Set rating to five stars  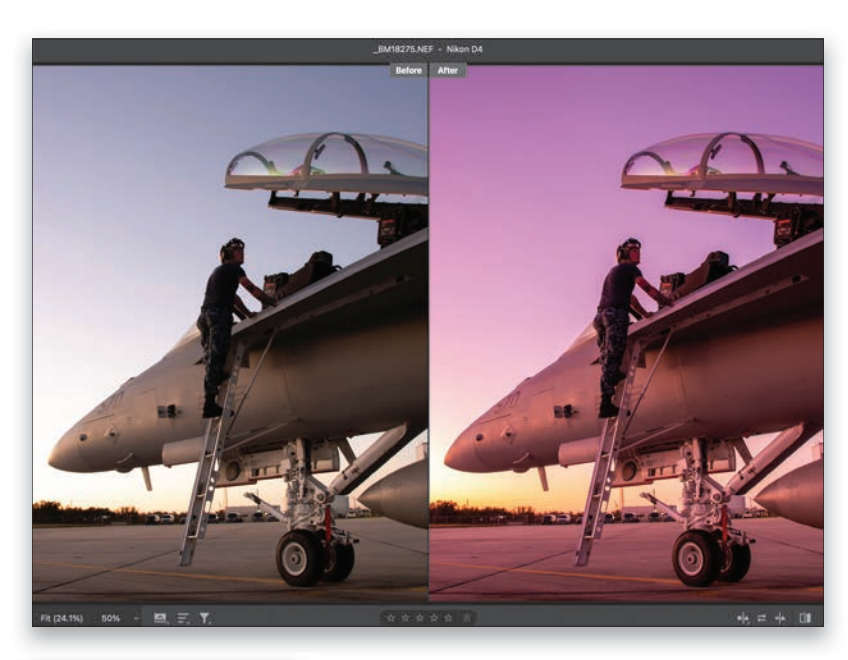[447, 619]
